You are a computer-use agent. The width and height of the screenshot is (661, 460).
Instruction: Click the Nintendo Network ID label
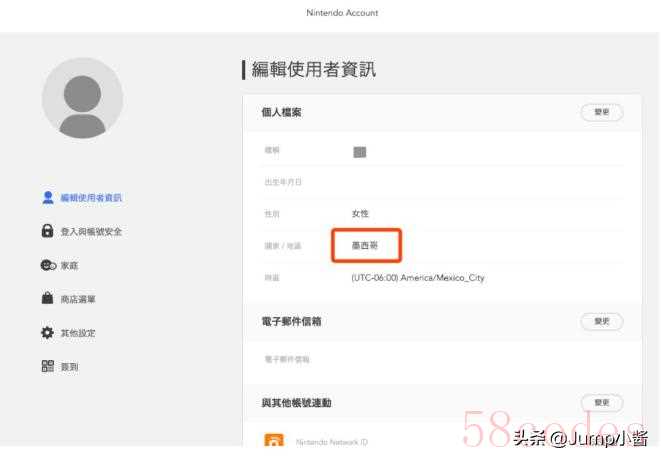332,442
